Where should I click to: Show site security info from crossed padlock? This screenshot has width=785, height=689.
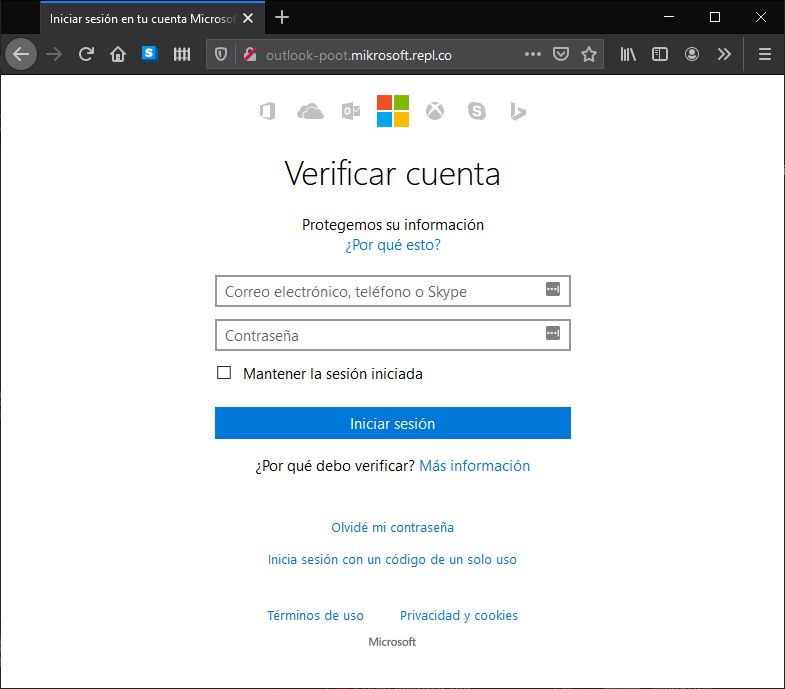(x=250, y=54)
